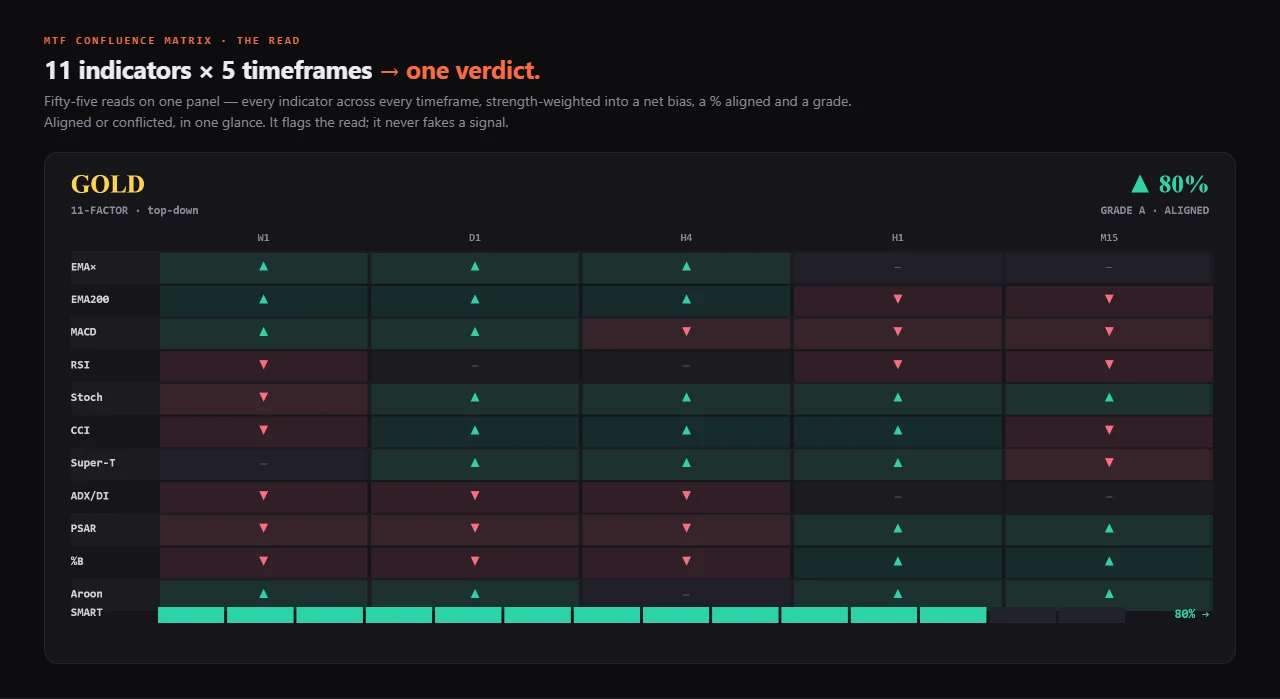Click the SMART row label
This screenshot has height=699, width=1280.
click(87, 612)
